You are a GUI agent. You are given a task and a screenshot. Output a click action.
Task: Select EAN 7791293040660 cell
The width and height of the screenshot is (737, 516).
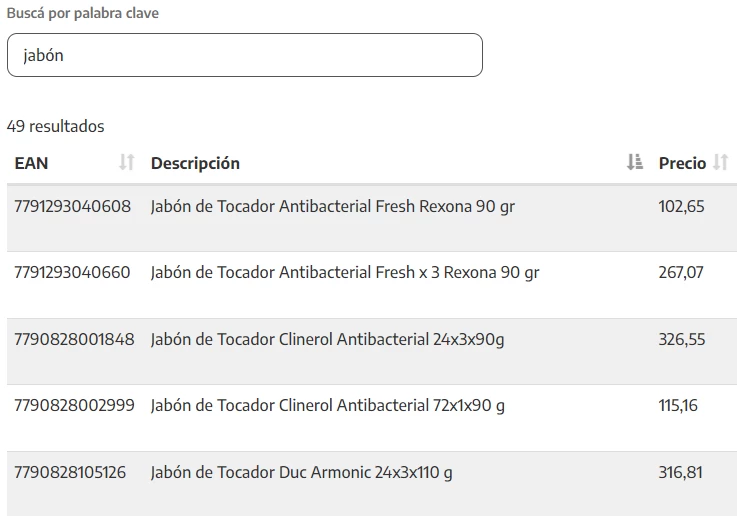[x=72, y=272]
